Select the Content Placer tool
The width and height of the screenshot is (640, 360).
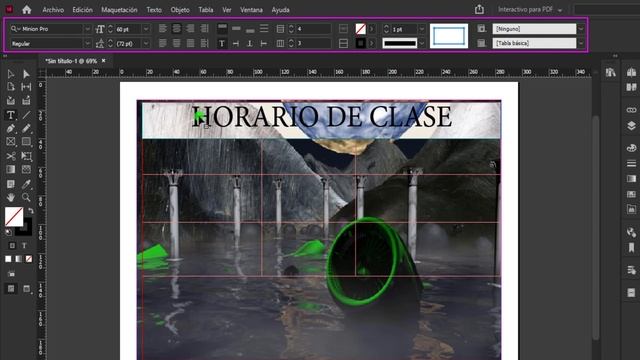click(26, 101)
